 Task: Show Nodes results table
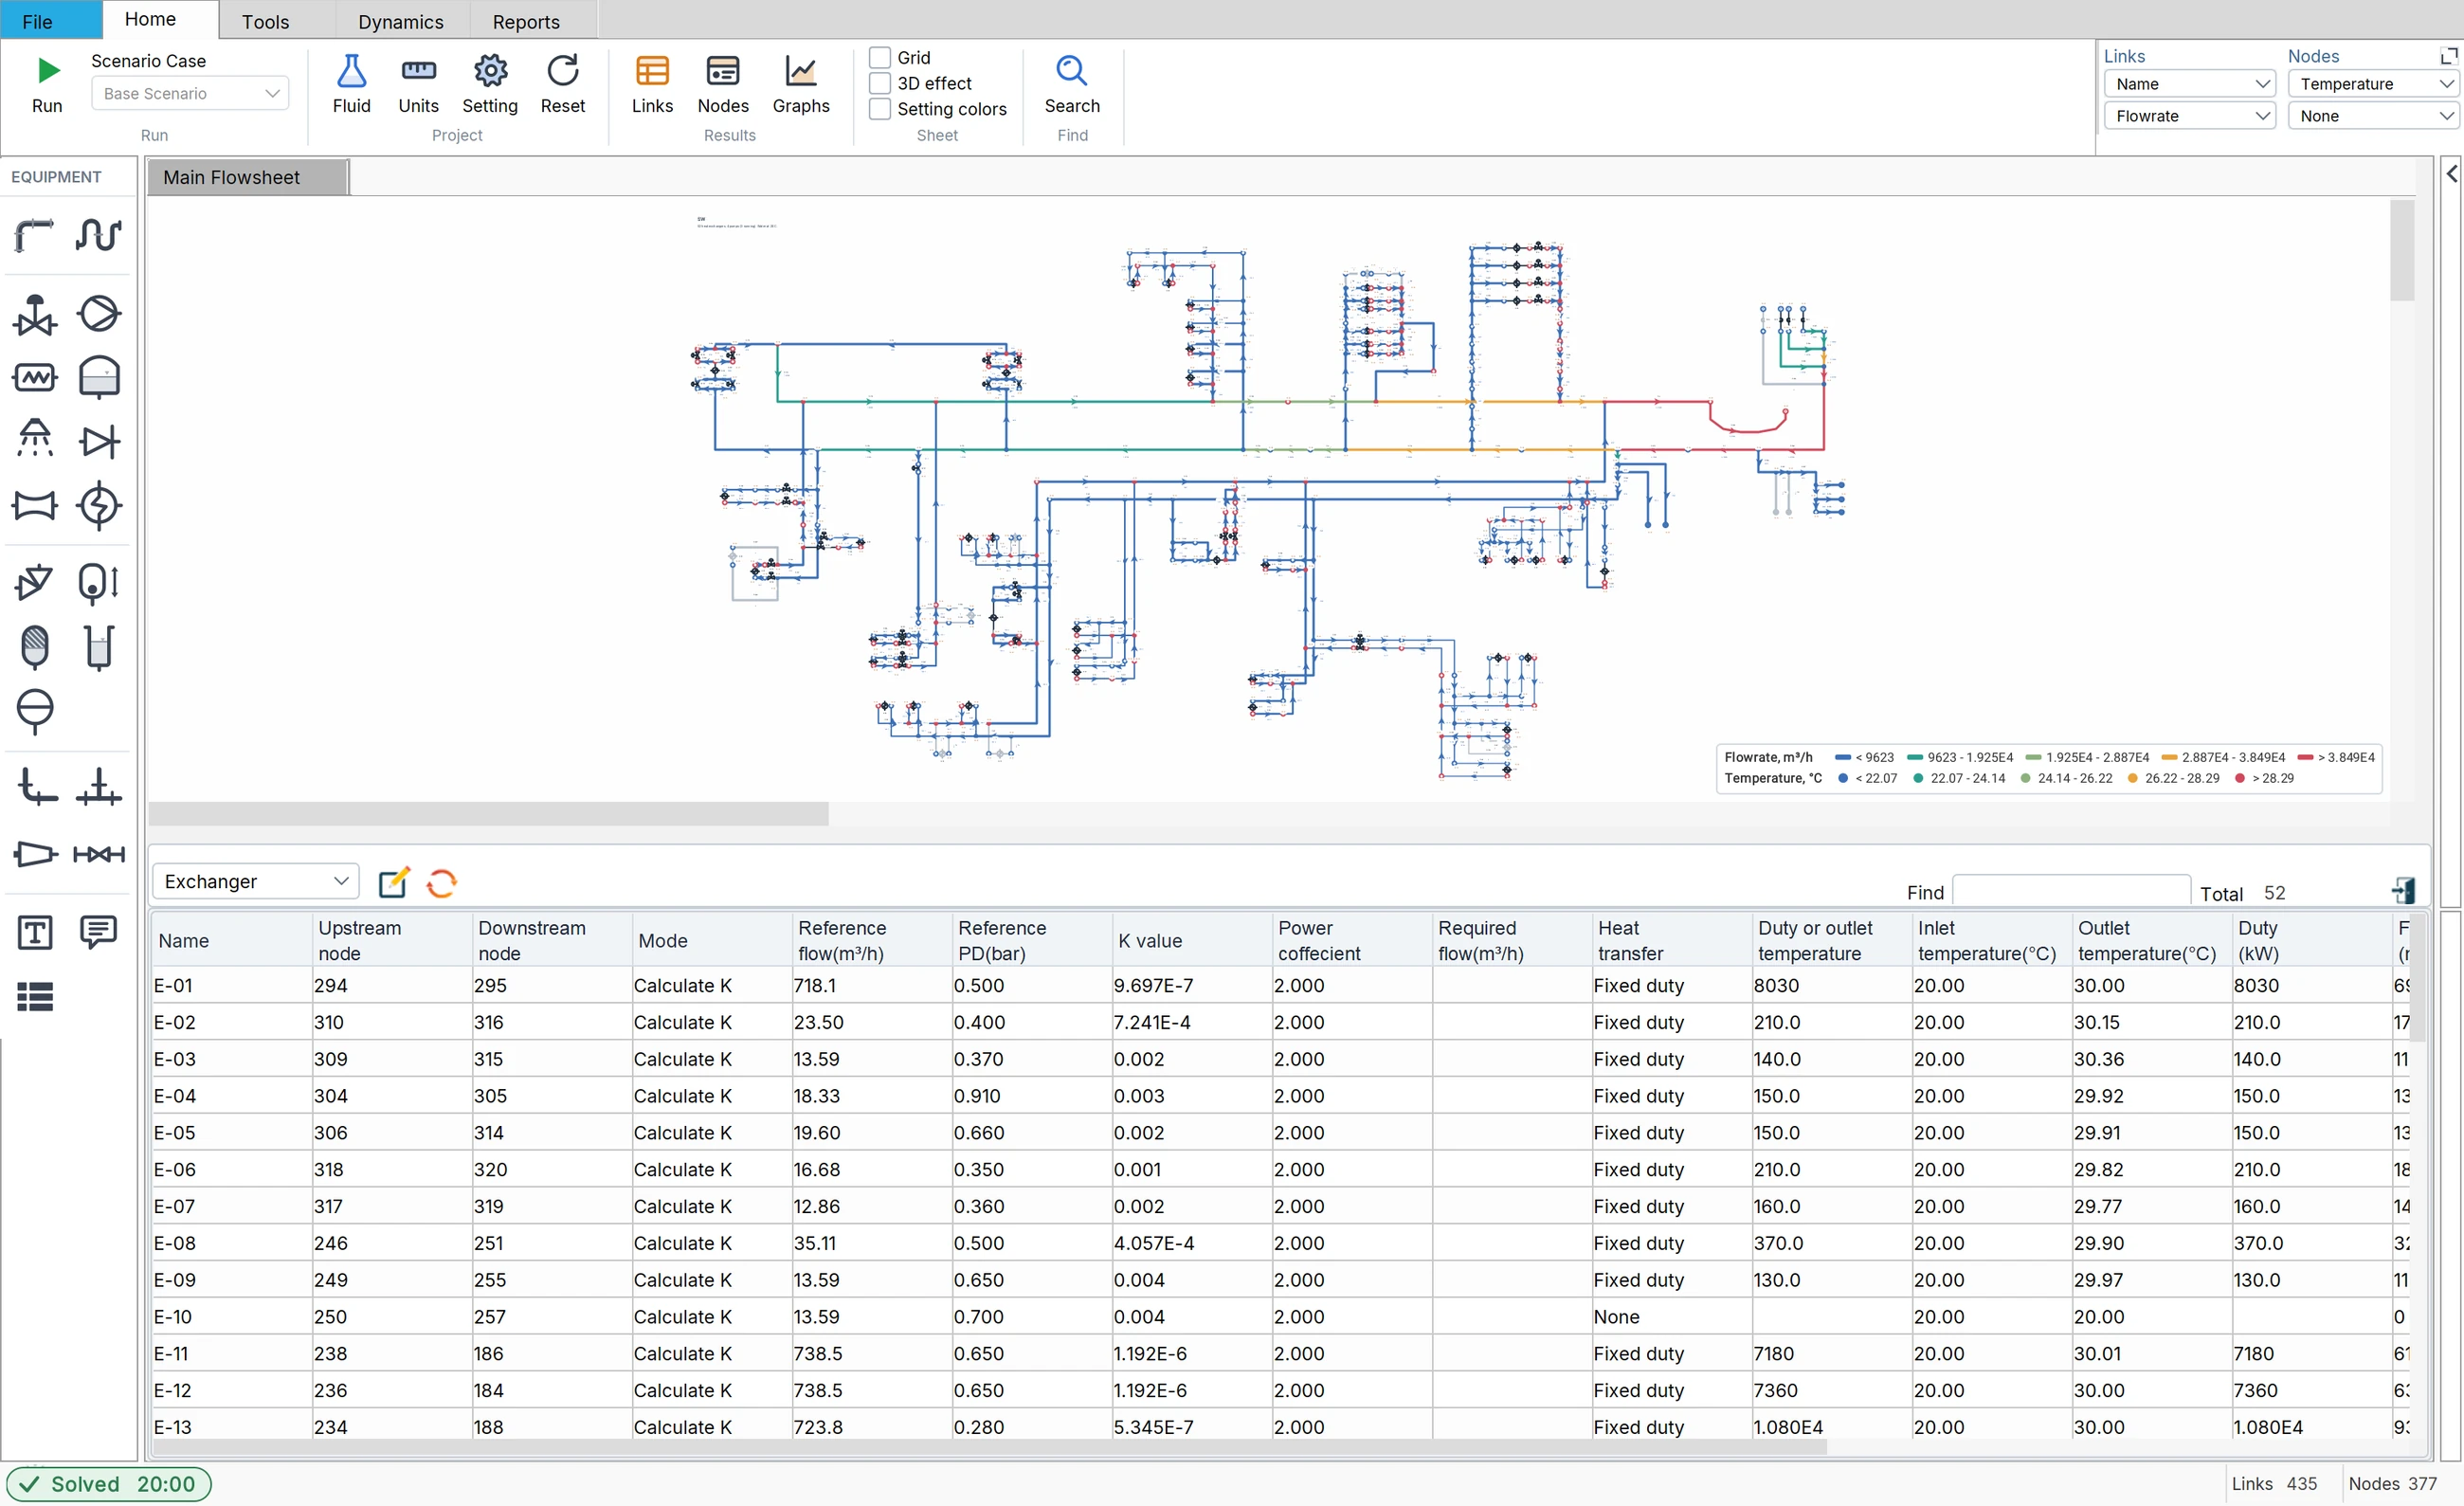(722, 71)
